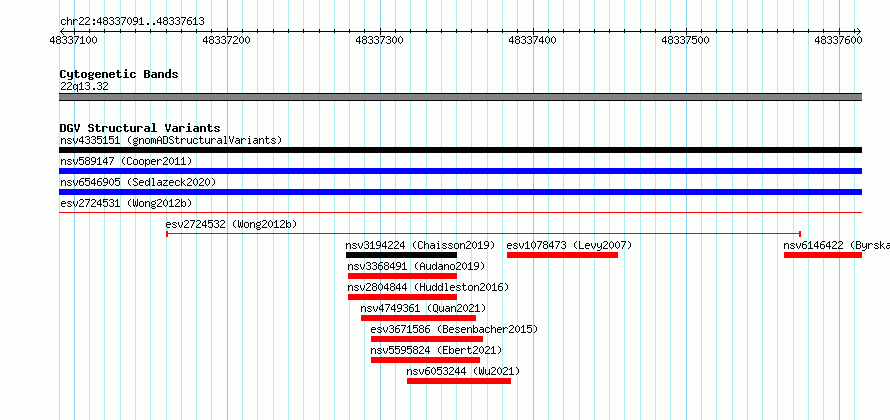Open nsv3194224 (Chaisson2019) label
The height and width of the screenshot is (420, 890).
pos(421,245)
